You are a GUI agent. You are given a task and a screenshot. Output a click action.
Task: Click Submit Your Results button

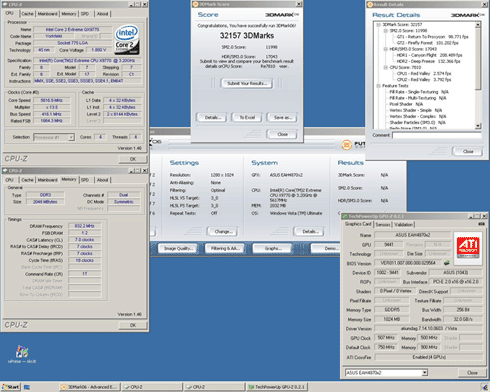tap(247, 83)
